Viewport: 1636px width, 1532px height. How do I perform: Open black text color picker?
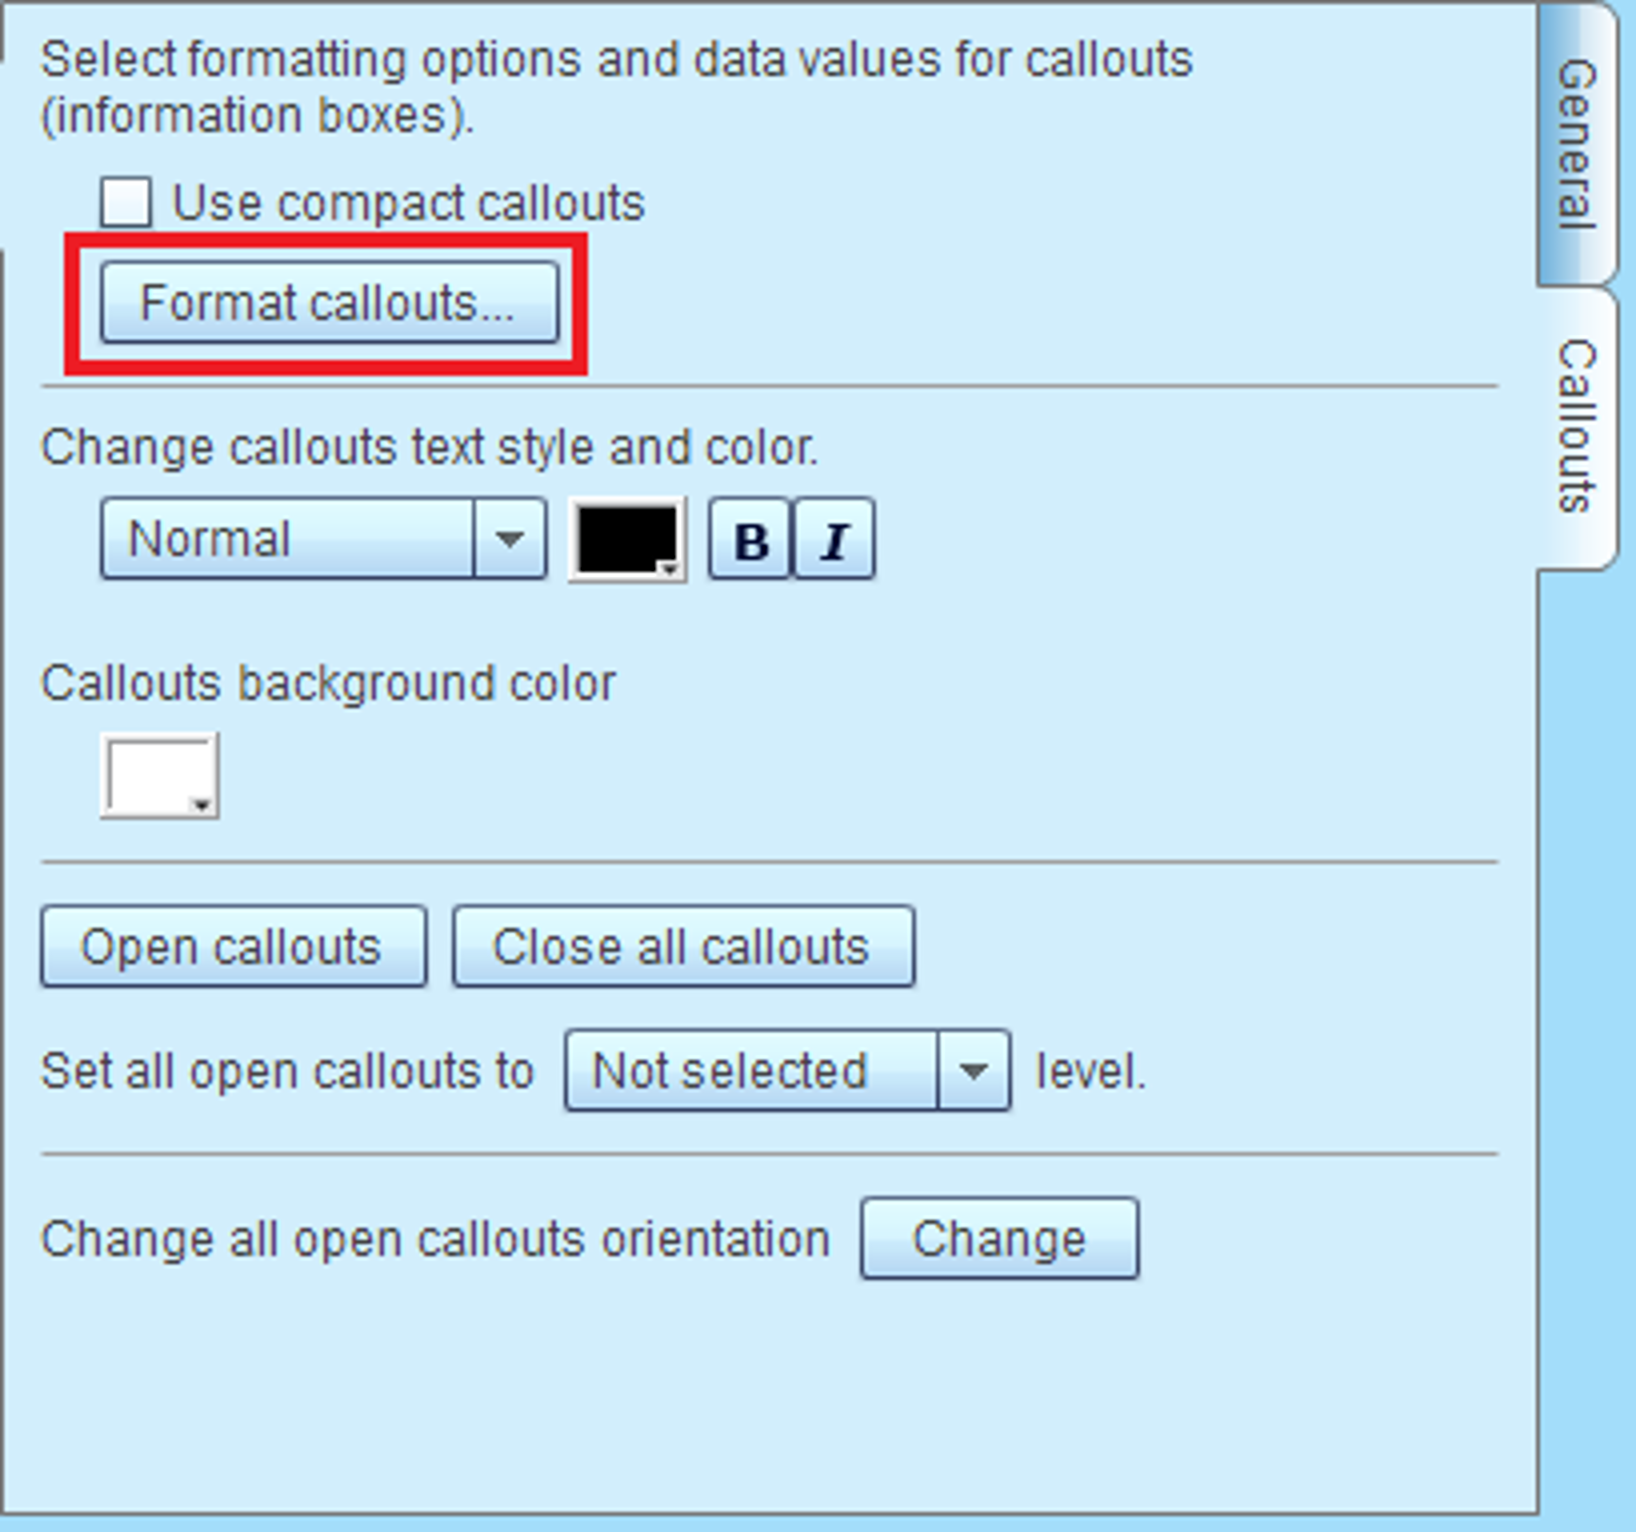click(x=627, y=540)
